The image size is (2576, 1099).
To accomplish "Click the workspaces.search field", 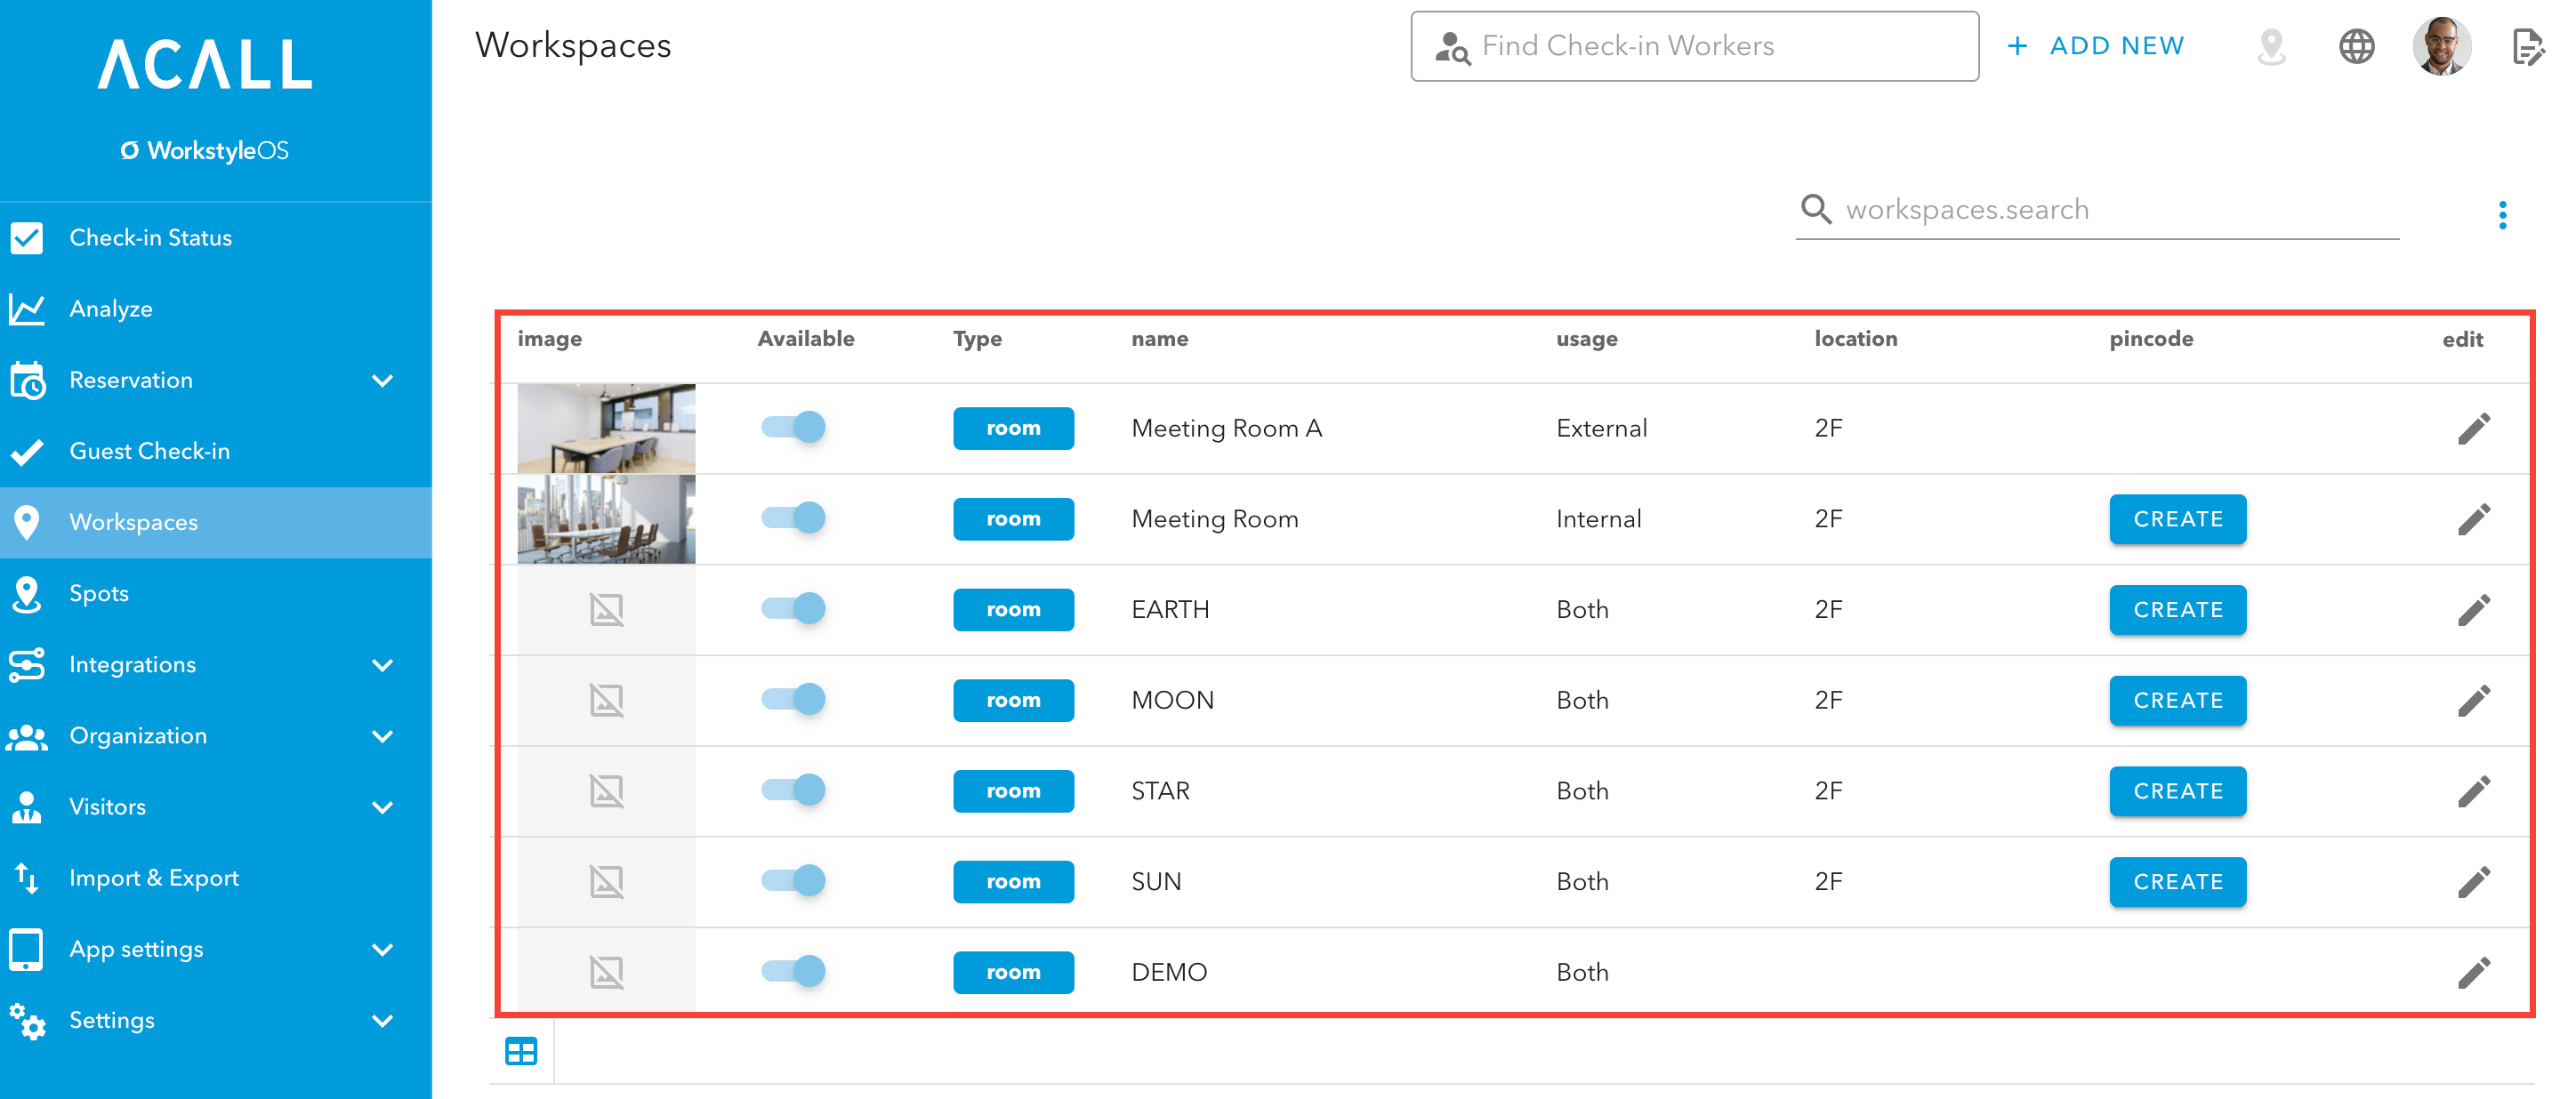I will tap(2097, 211).
